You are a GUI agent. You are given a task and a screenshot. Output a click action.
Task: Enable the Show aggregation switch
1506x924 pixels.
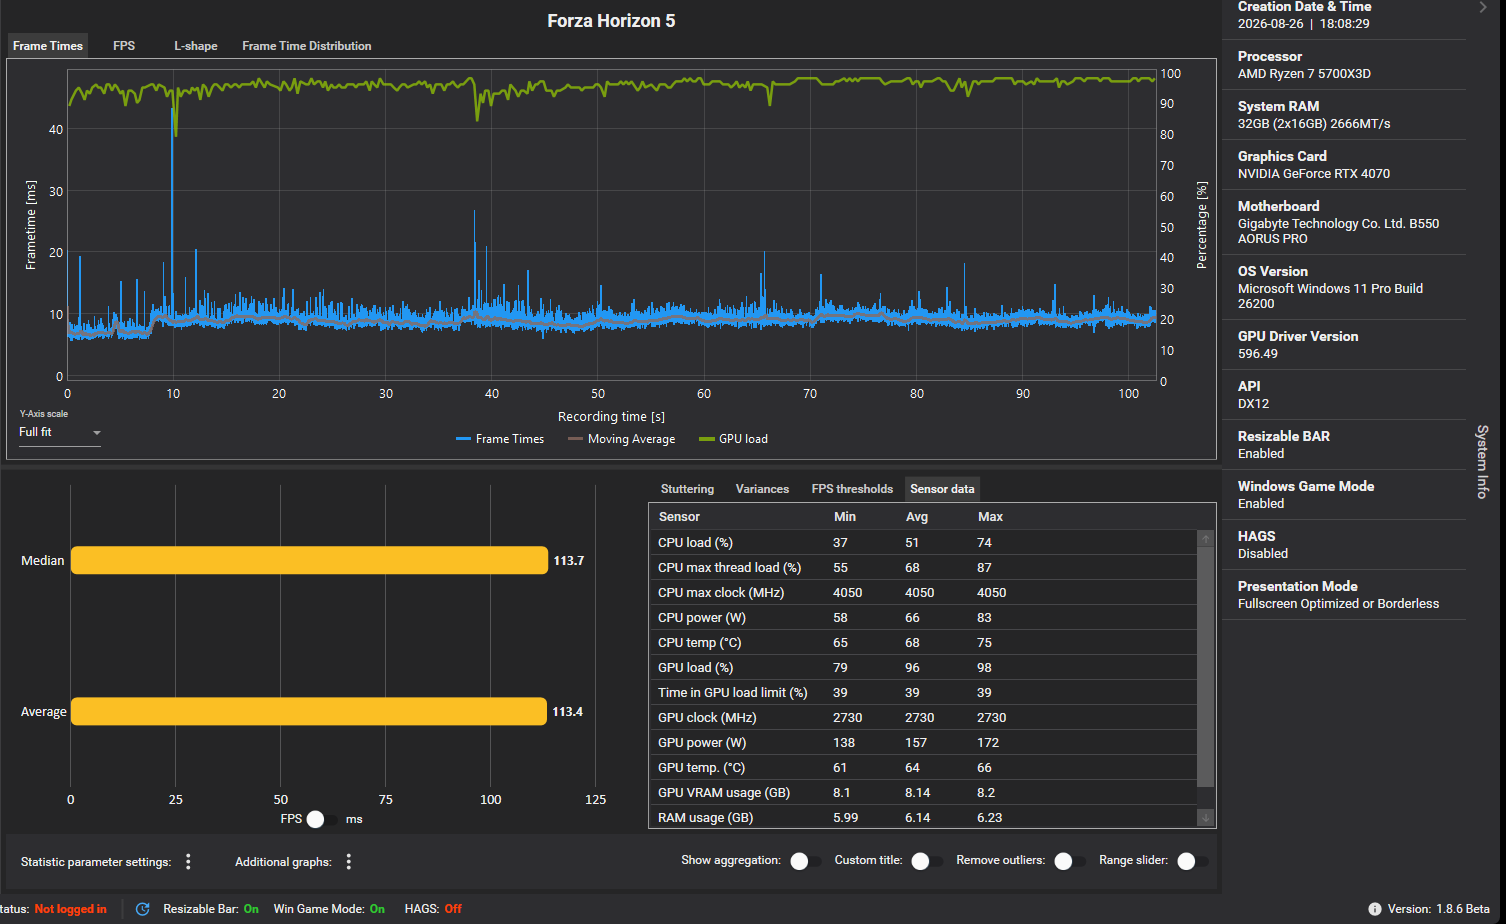pos(805,861)
